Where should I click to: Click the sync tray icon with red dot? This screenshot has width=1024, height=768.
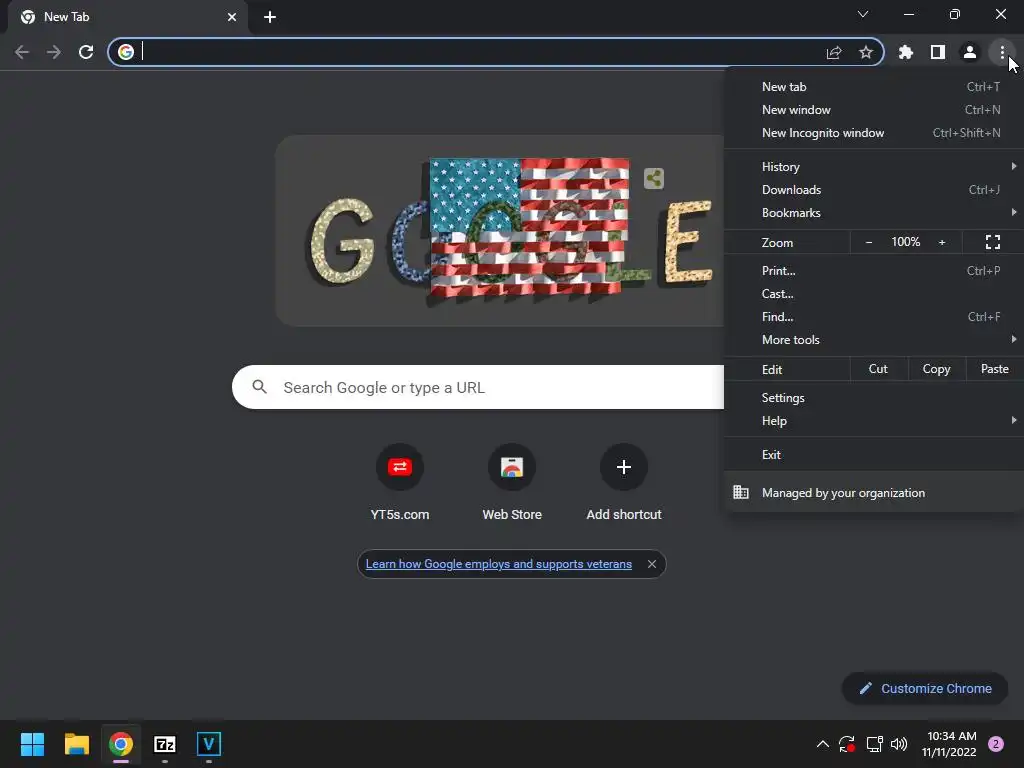(847, 744)
